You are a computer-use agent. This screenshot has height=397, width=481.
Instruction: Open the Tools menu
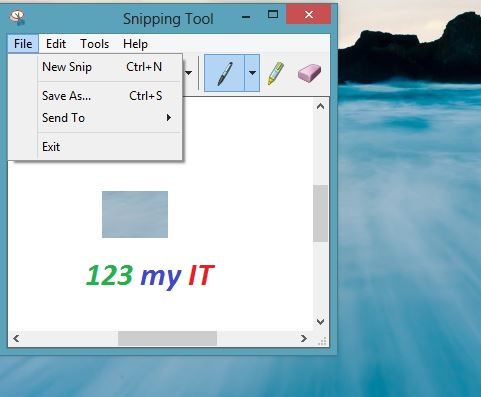(x=95, y=44)
